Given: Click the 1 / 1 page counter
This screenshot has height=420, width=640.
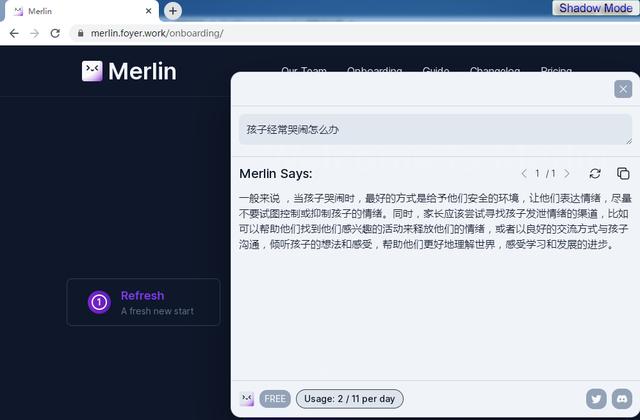Looking at the screenshot, I should (x=545, y=173).
